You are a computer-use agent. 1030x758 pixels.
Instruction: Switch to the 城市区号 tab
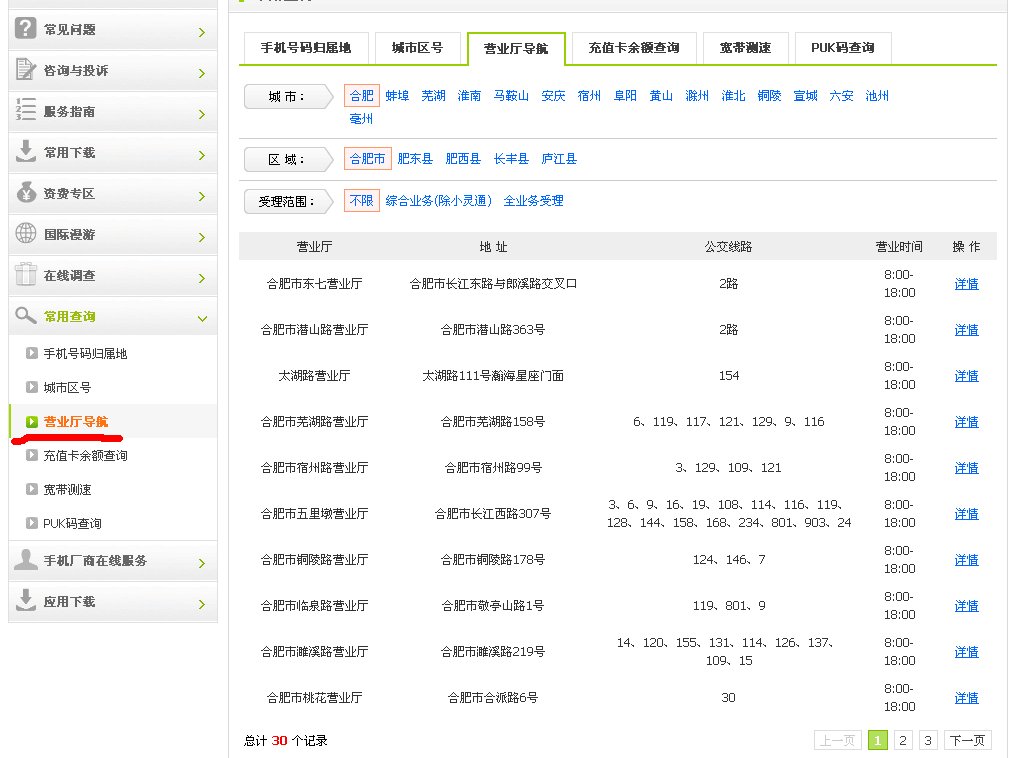pos(418,48)
